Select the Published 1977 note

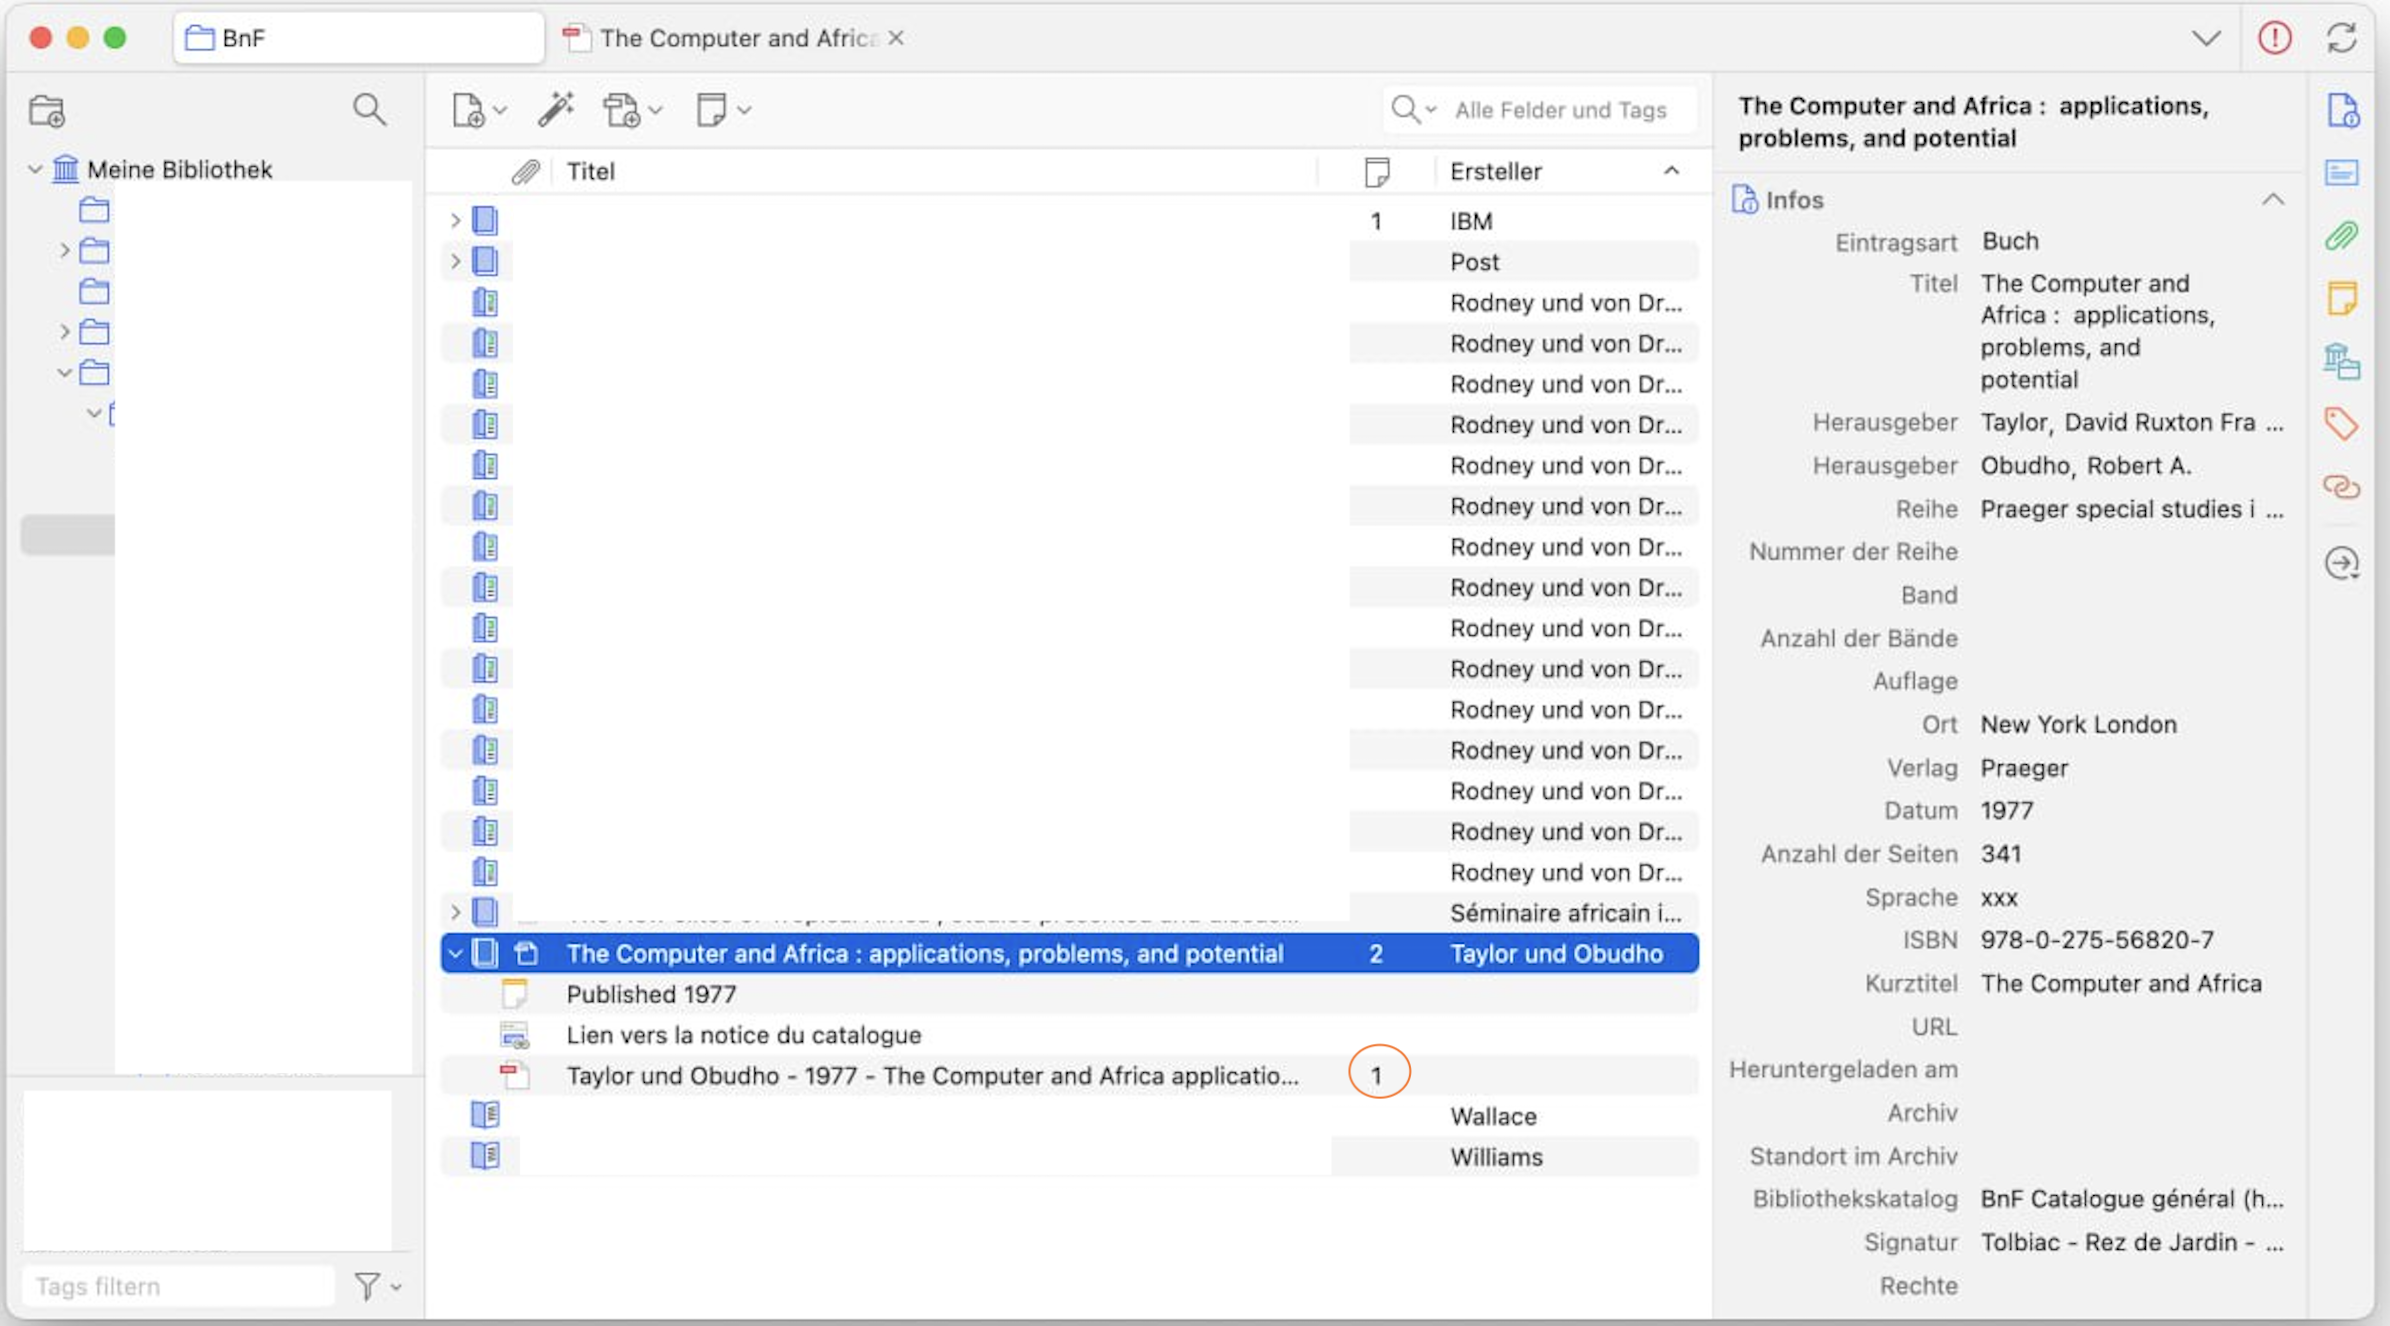click(651, 994)
